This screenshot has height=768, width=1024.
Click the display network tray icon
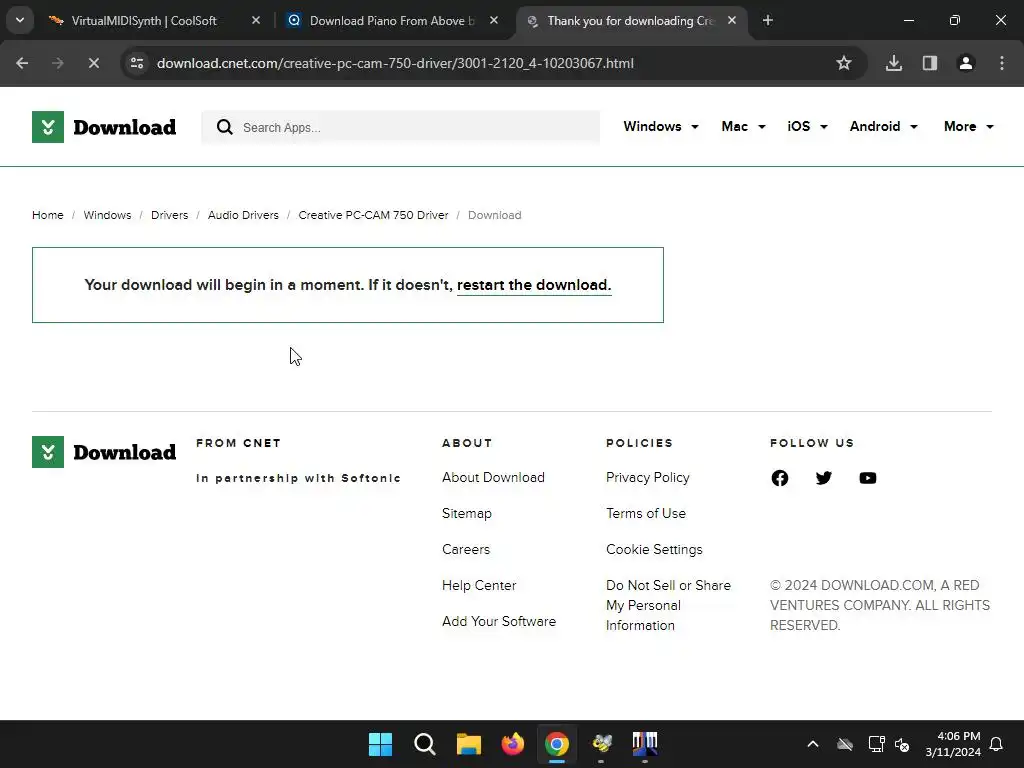click(x=876, y=744)
